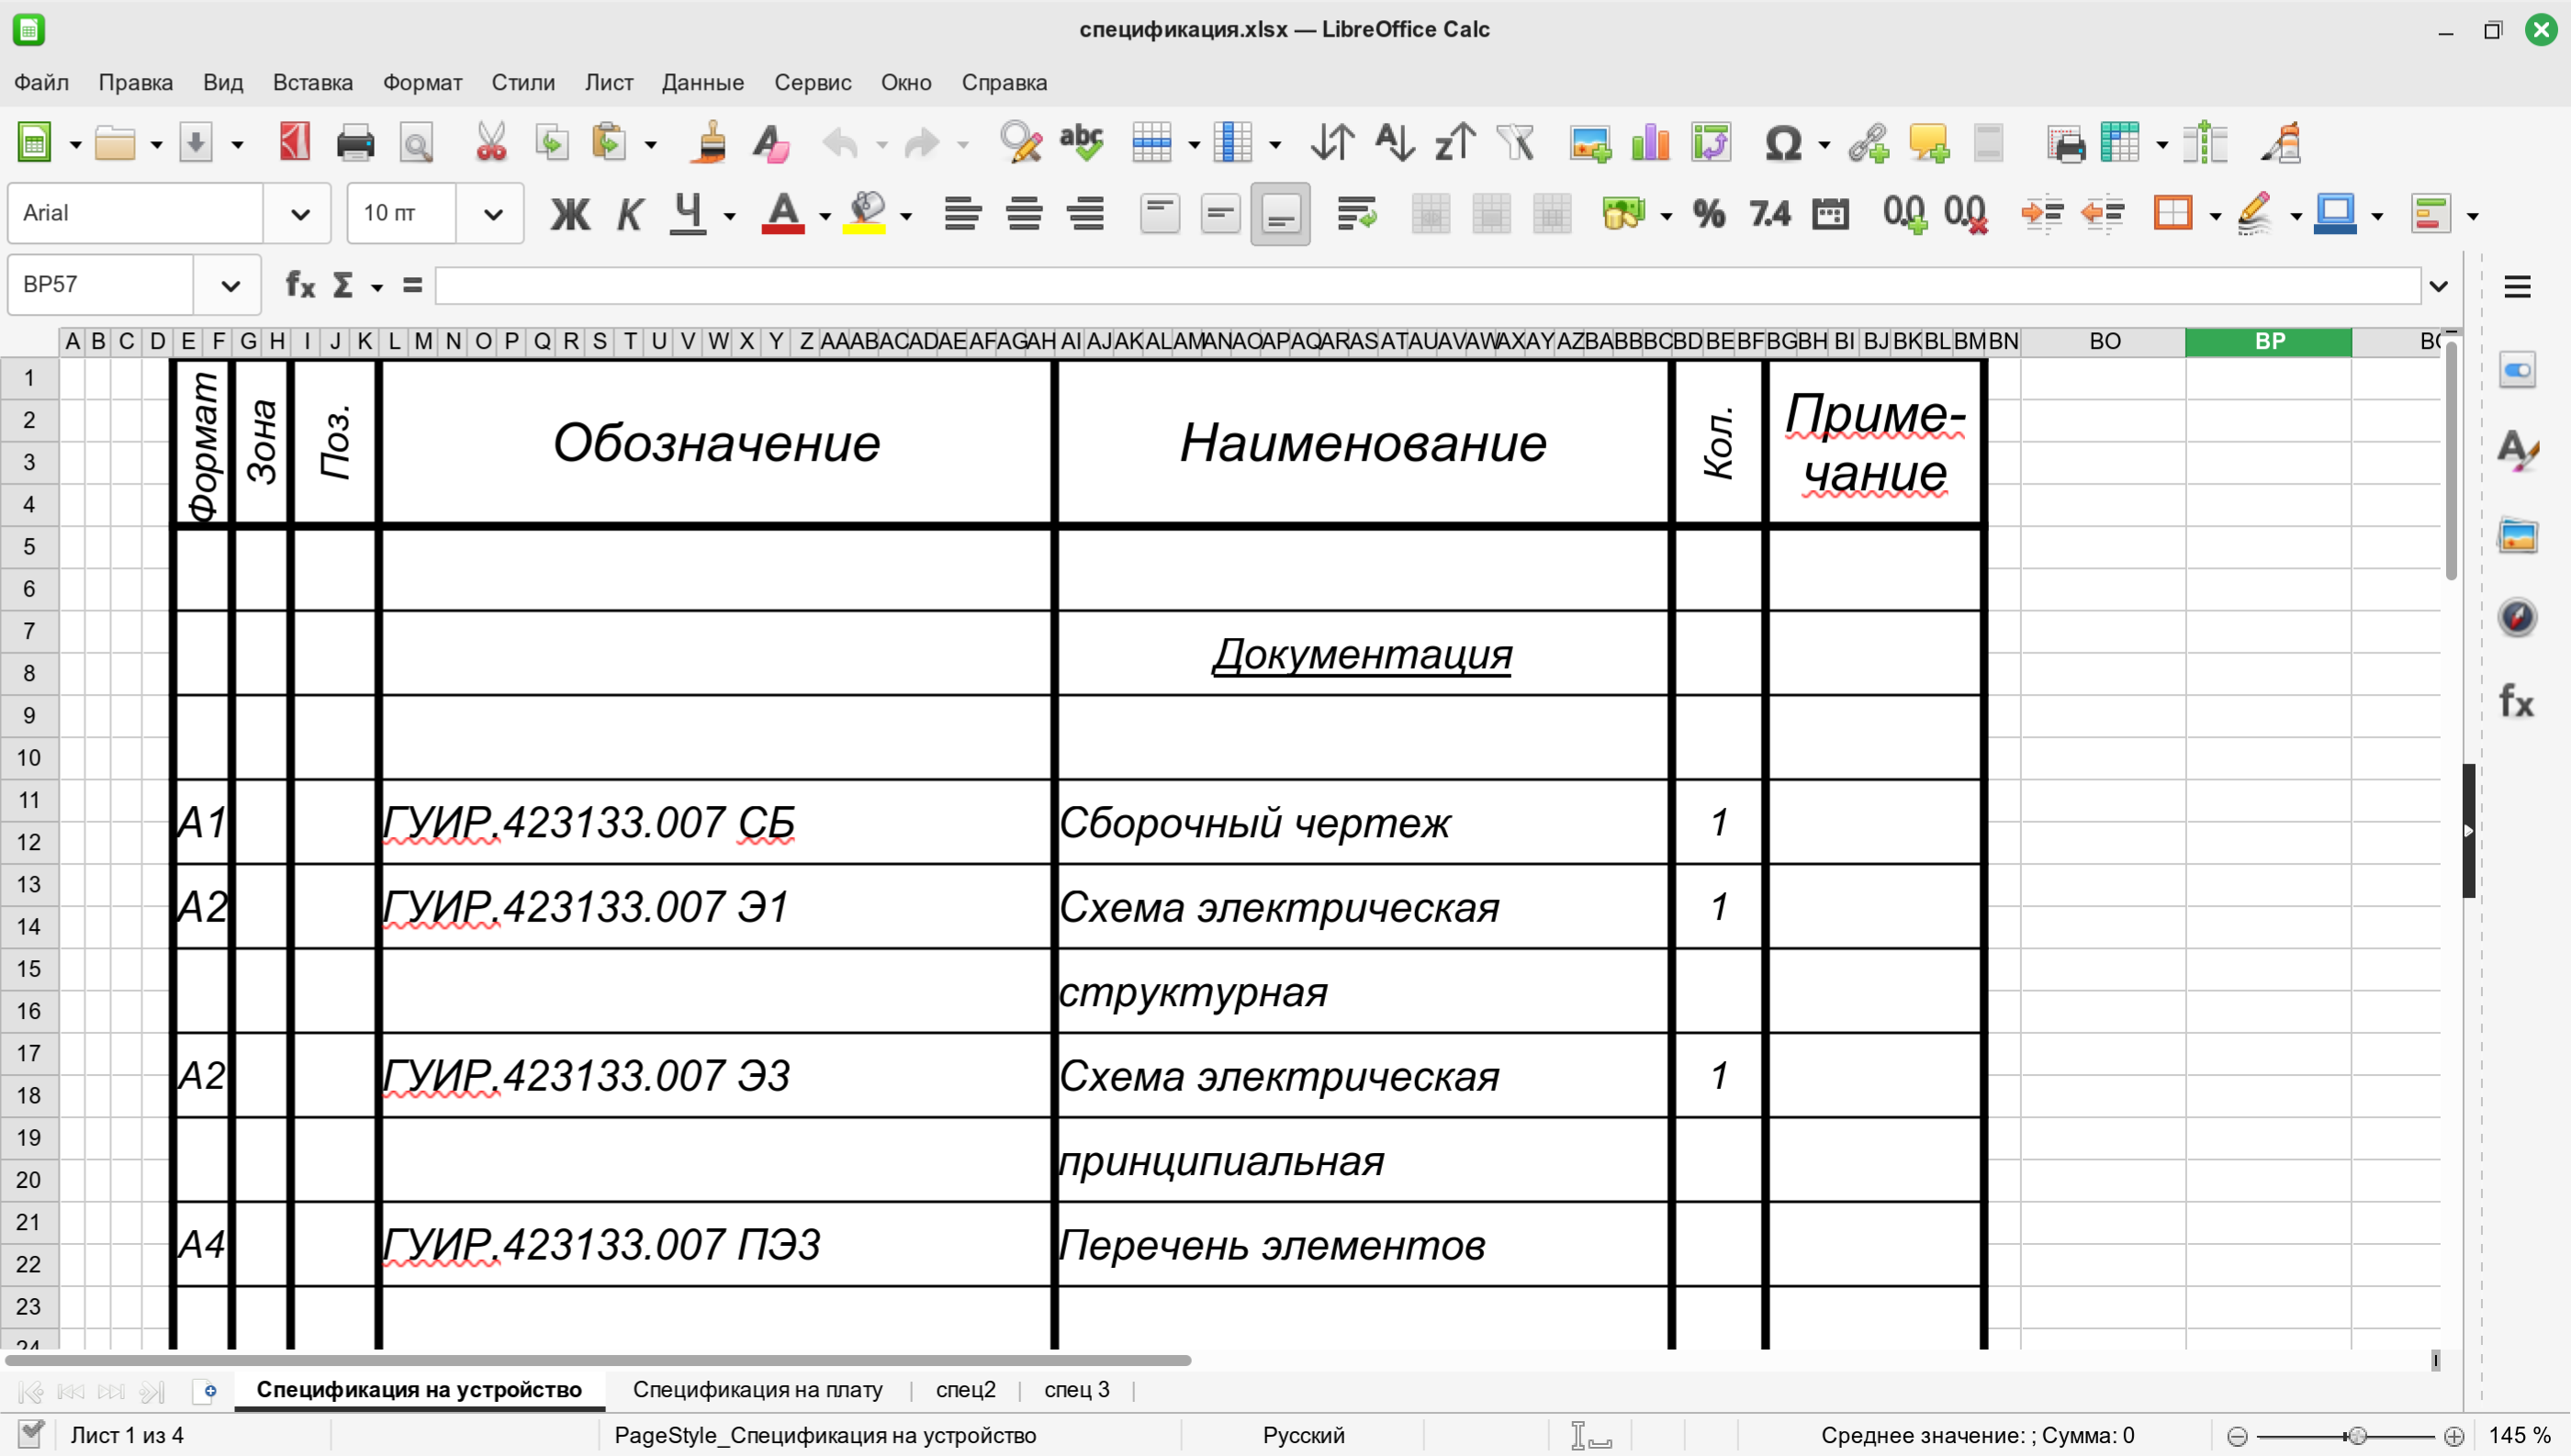Click the Sort Descending icon
The image size is (2571, 1456).
1455,143
